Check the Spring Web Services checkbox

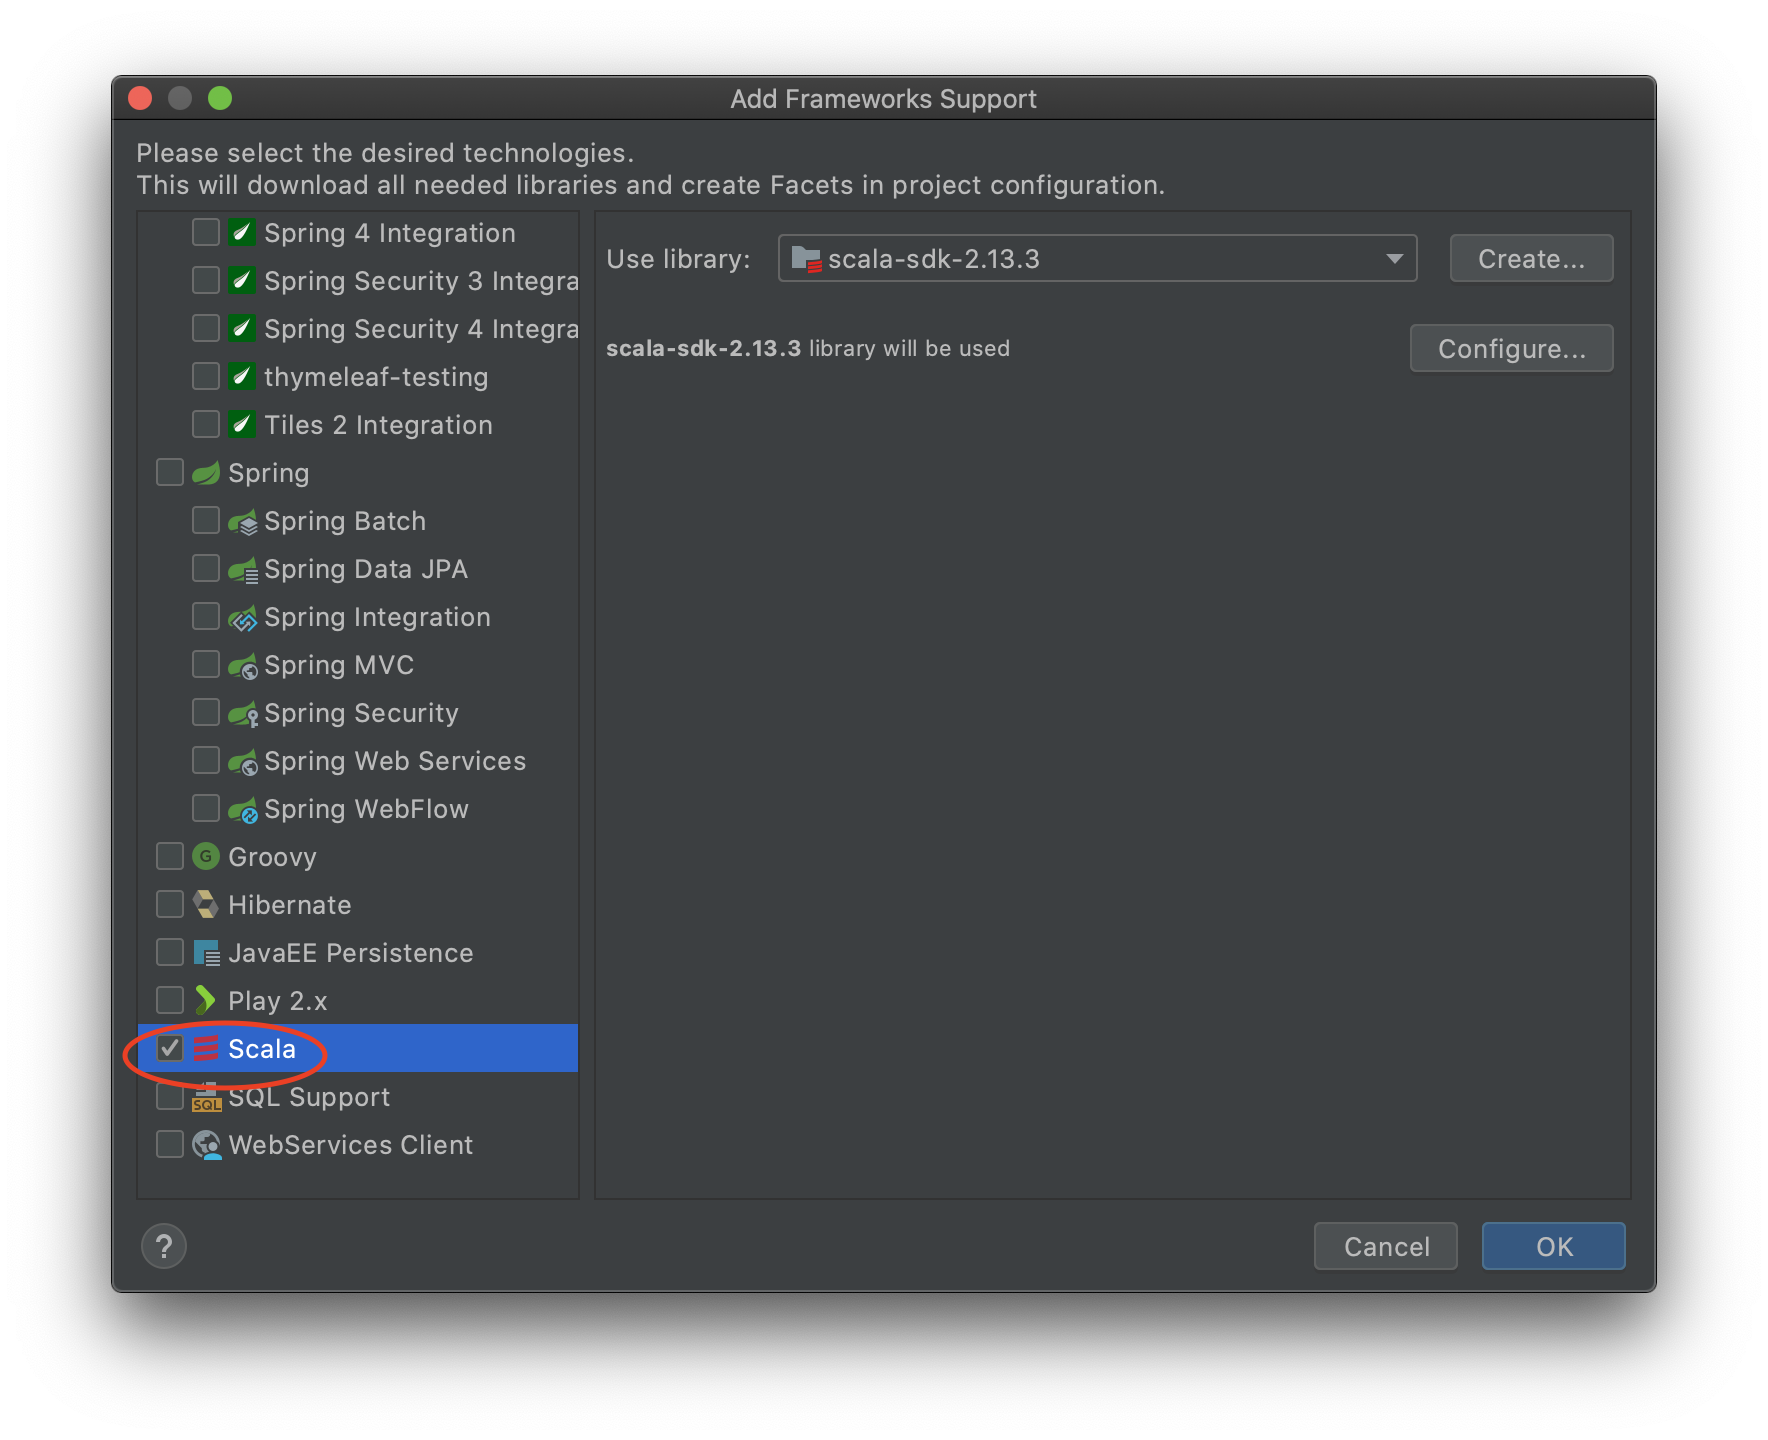[205, 760]
